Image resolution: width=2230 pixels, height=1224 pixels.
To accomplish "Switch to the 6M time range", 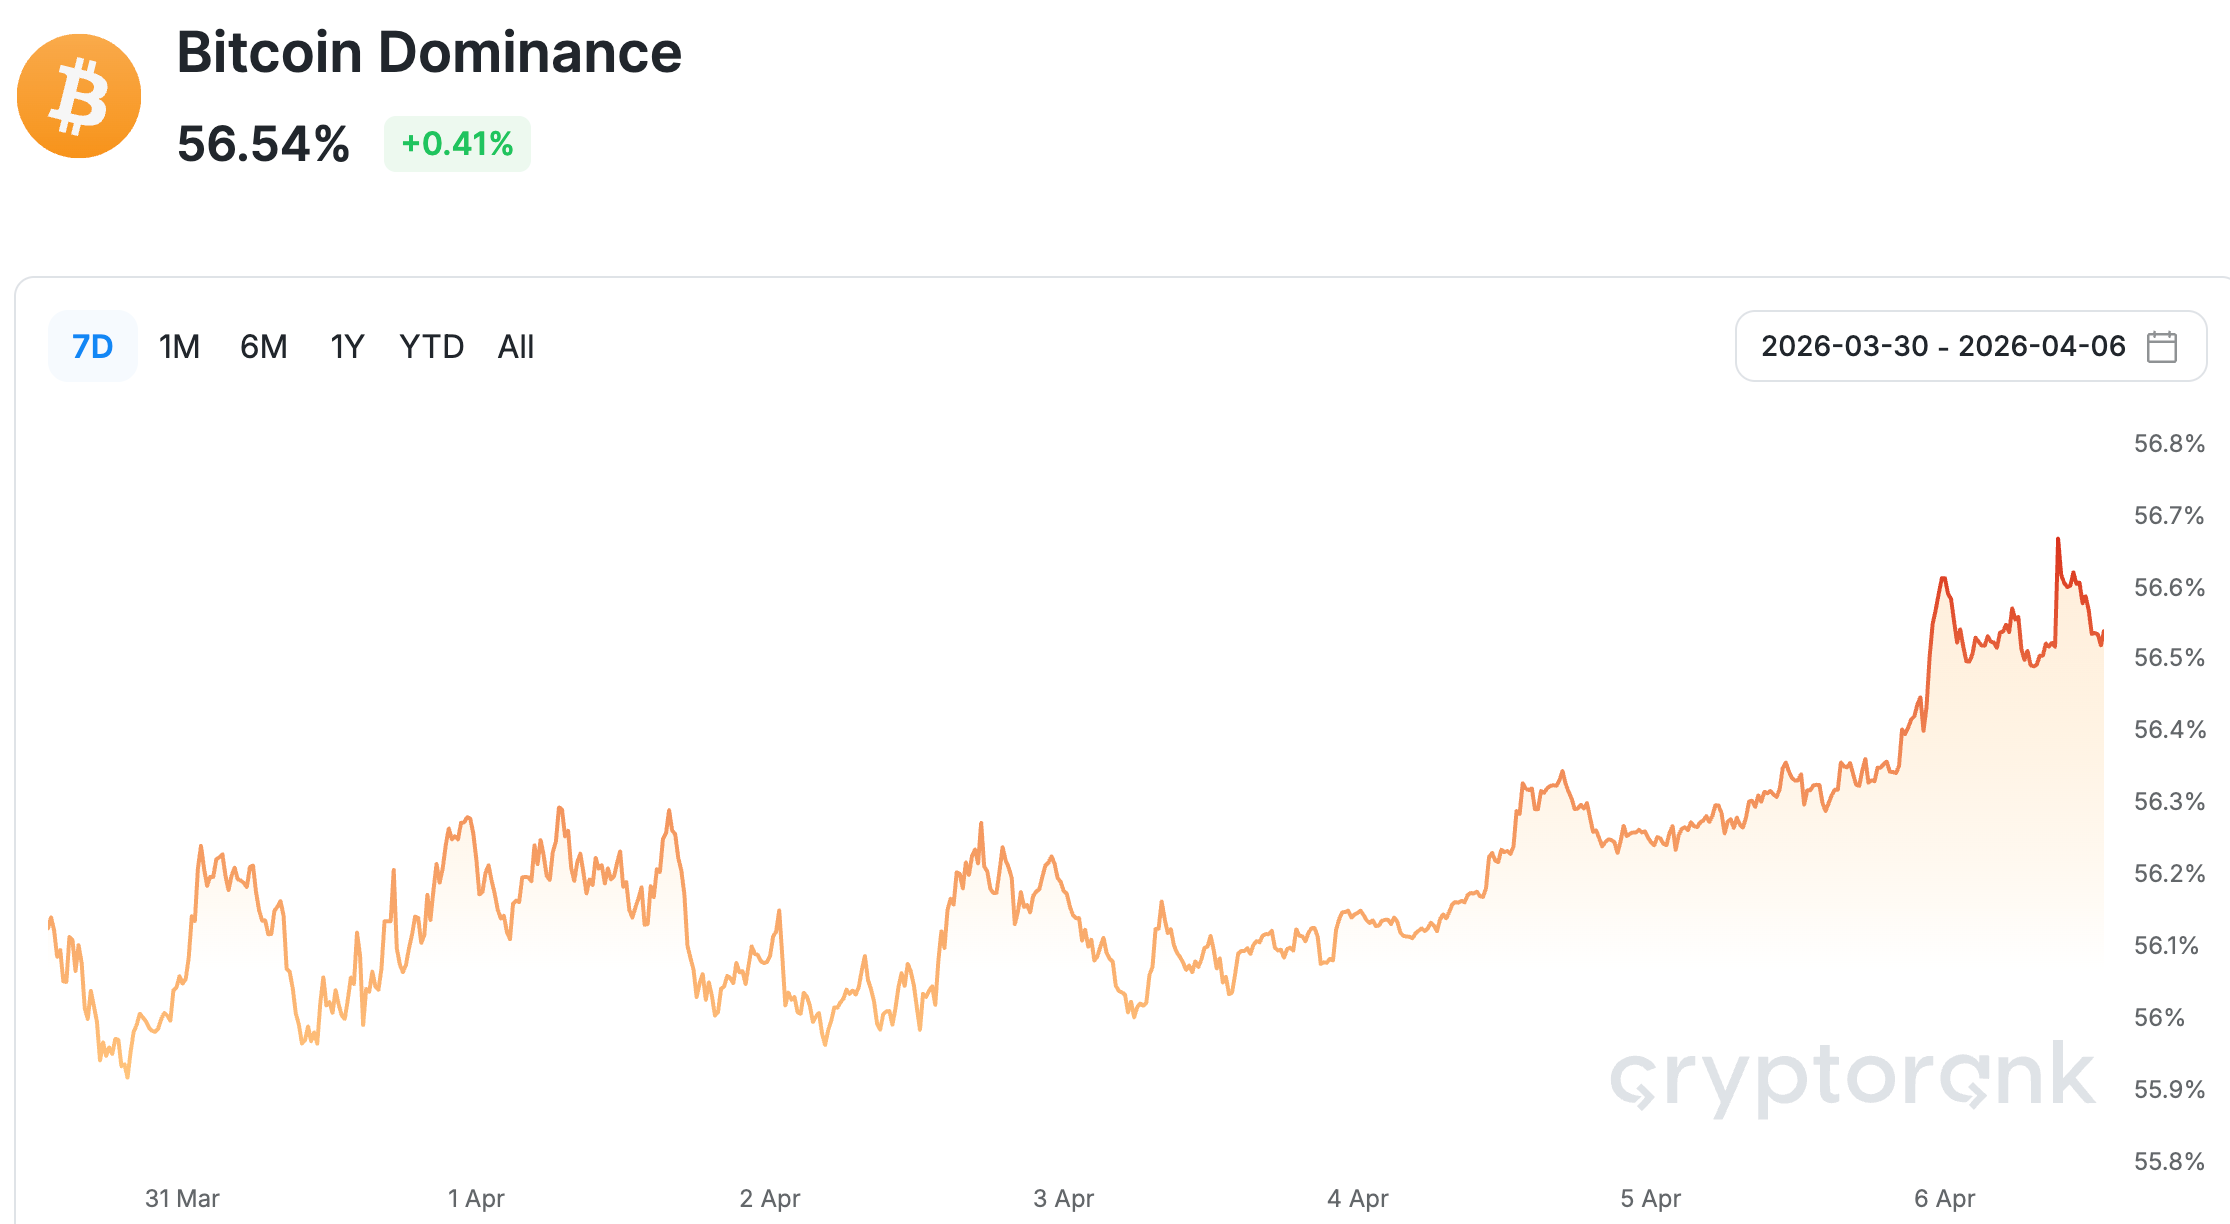I will pyautogui.click(x=264, y=347).
